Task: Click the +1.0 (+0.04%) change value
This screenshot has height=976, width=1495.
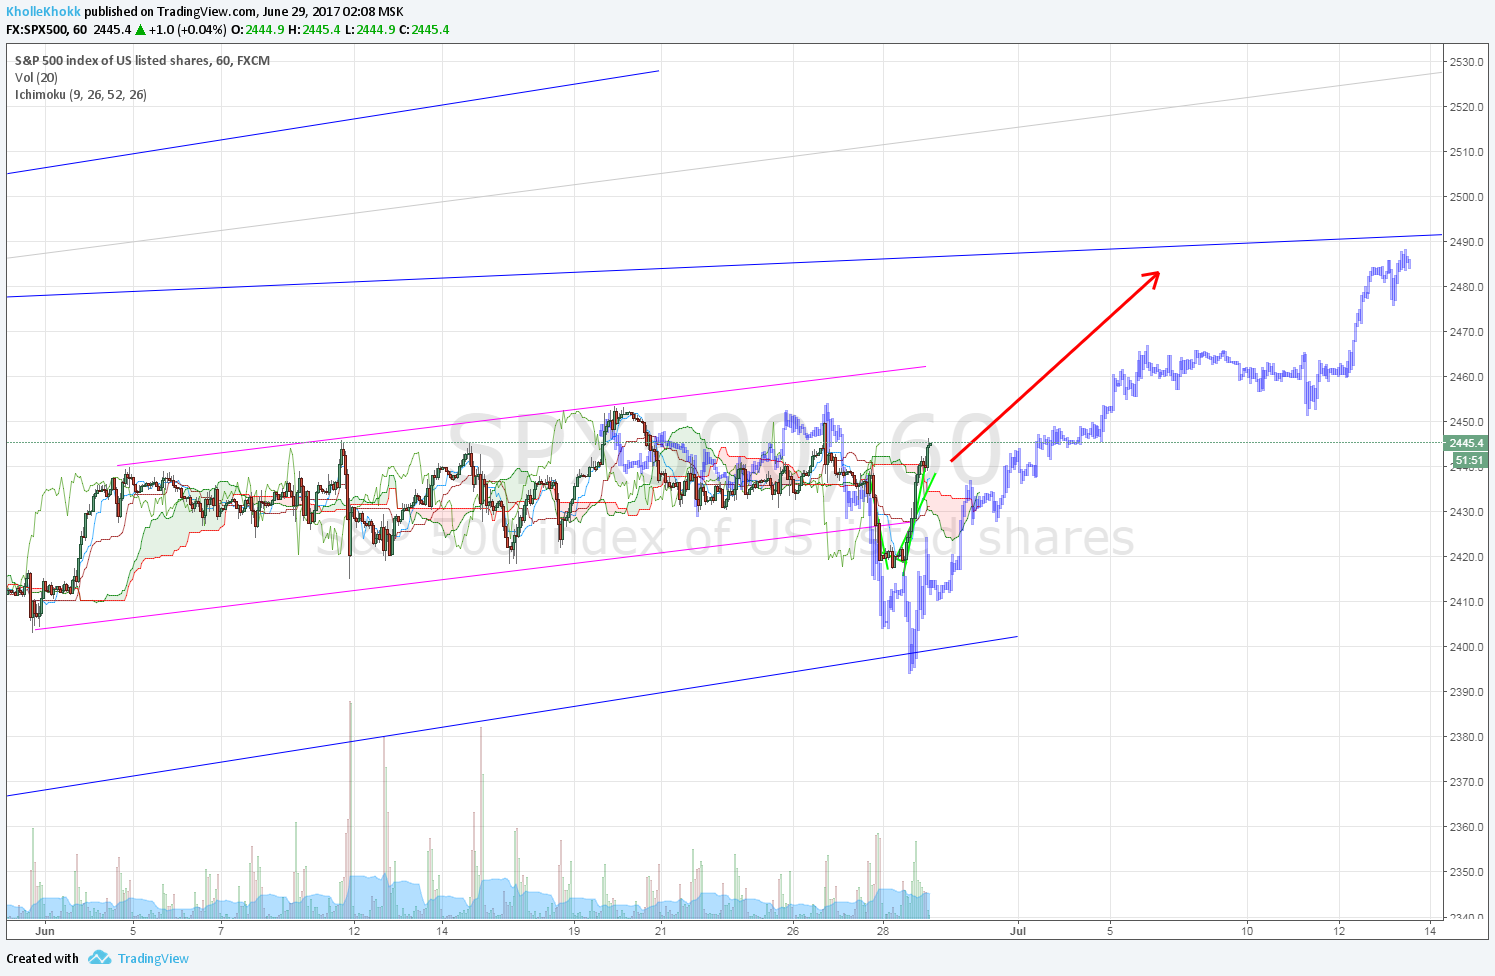Action: pyautogui.click(x=188, y=30)
